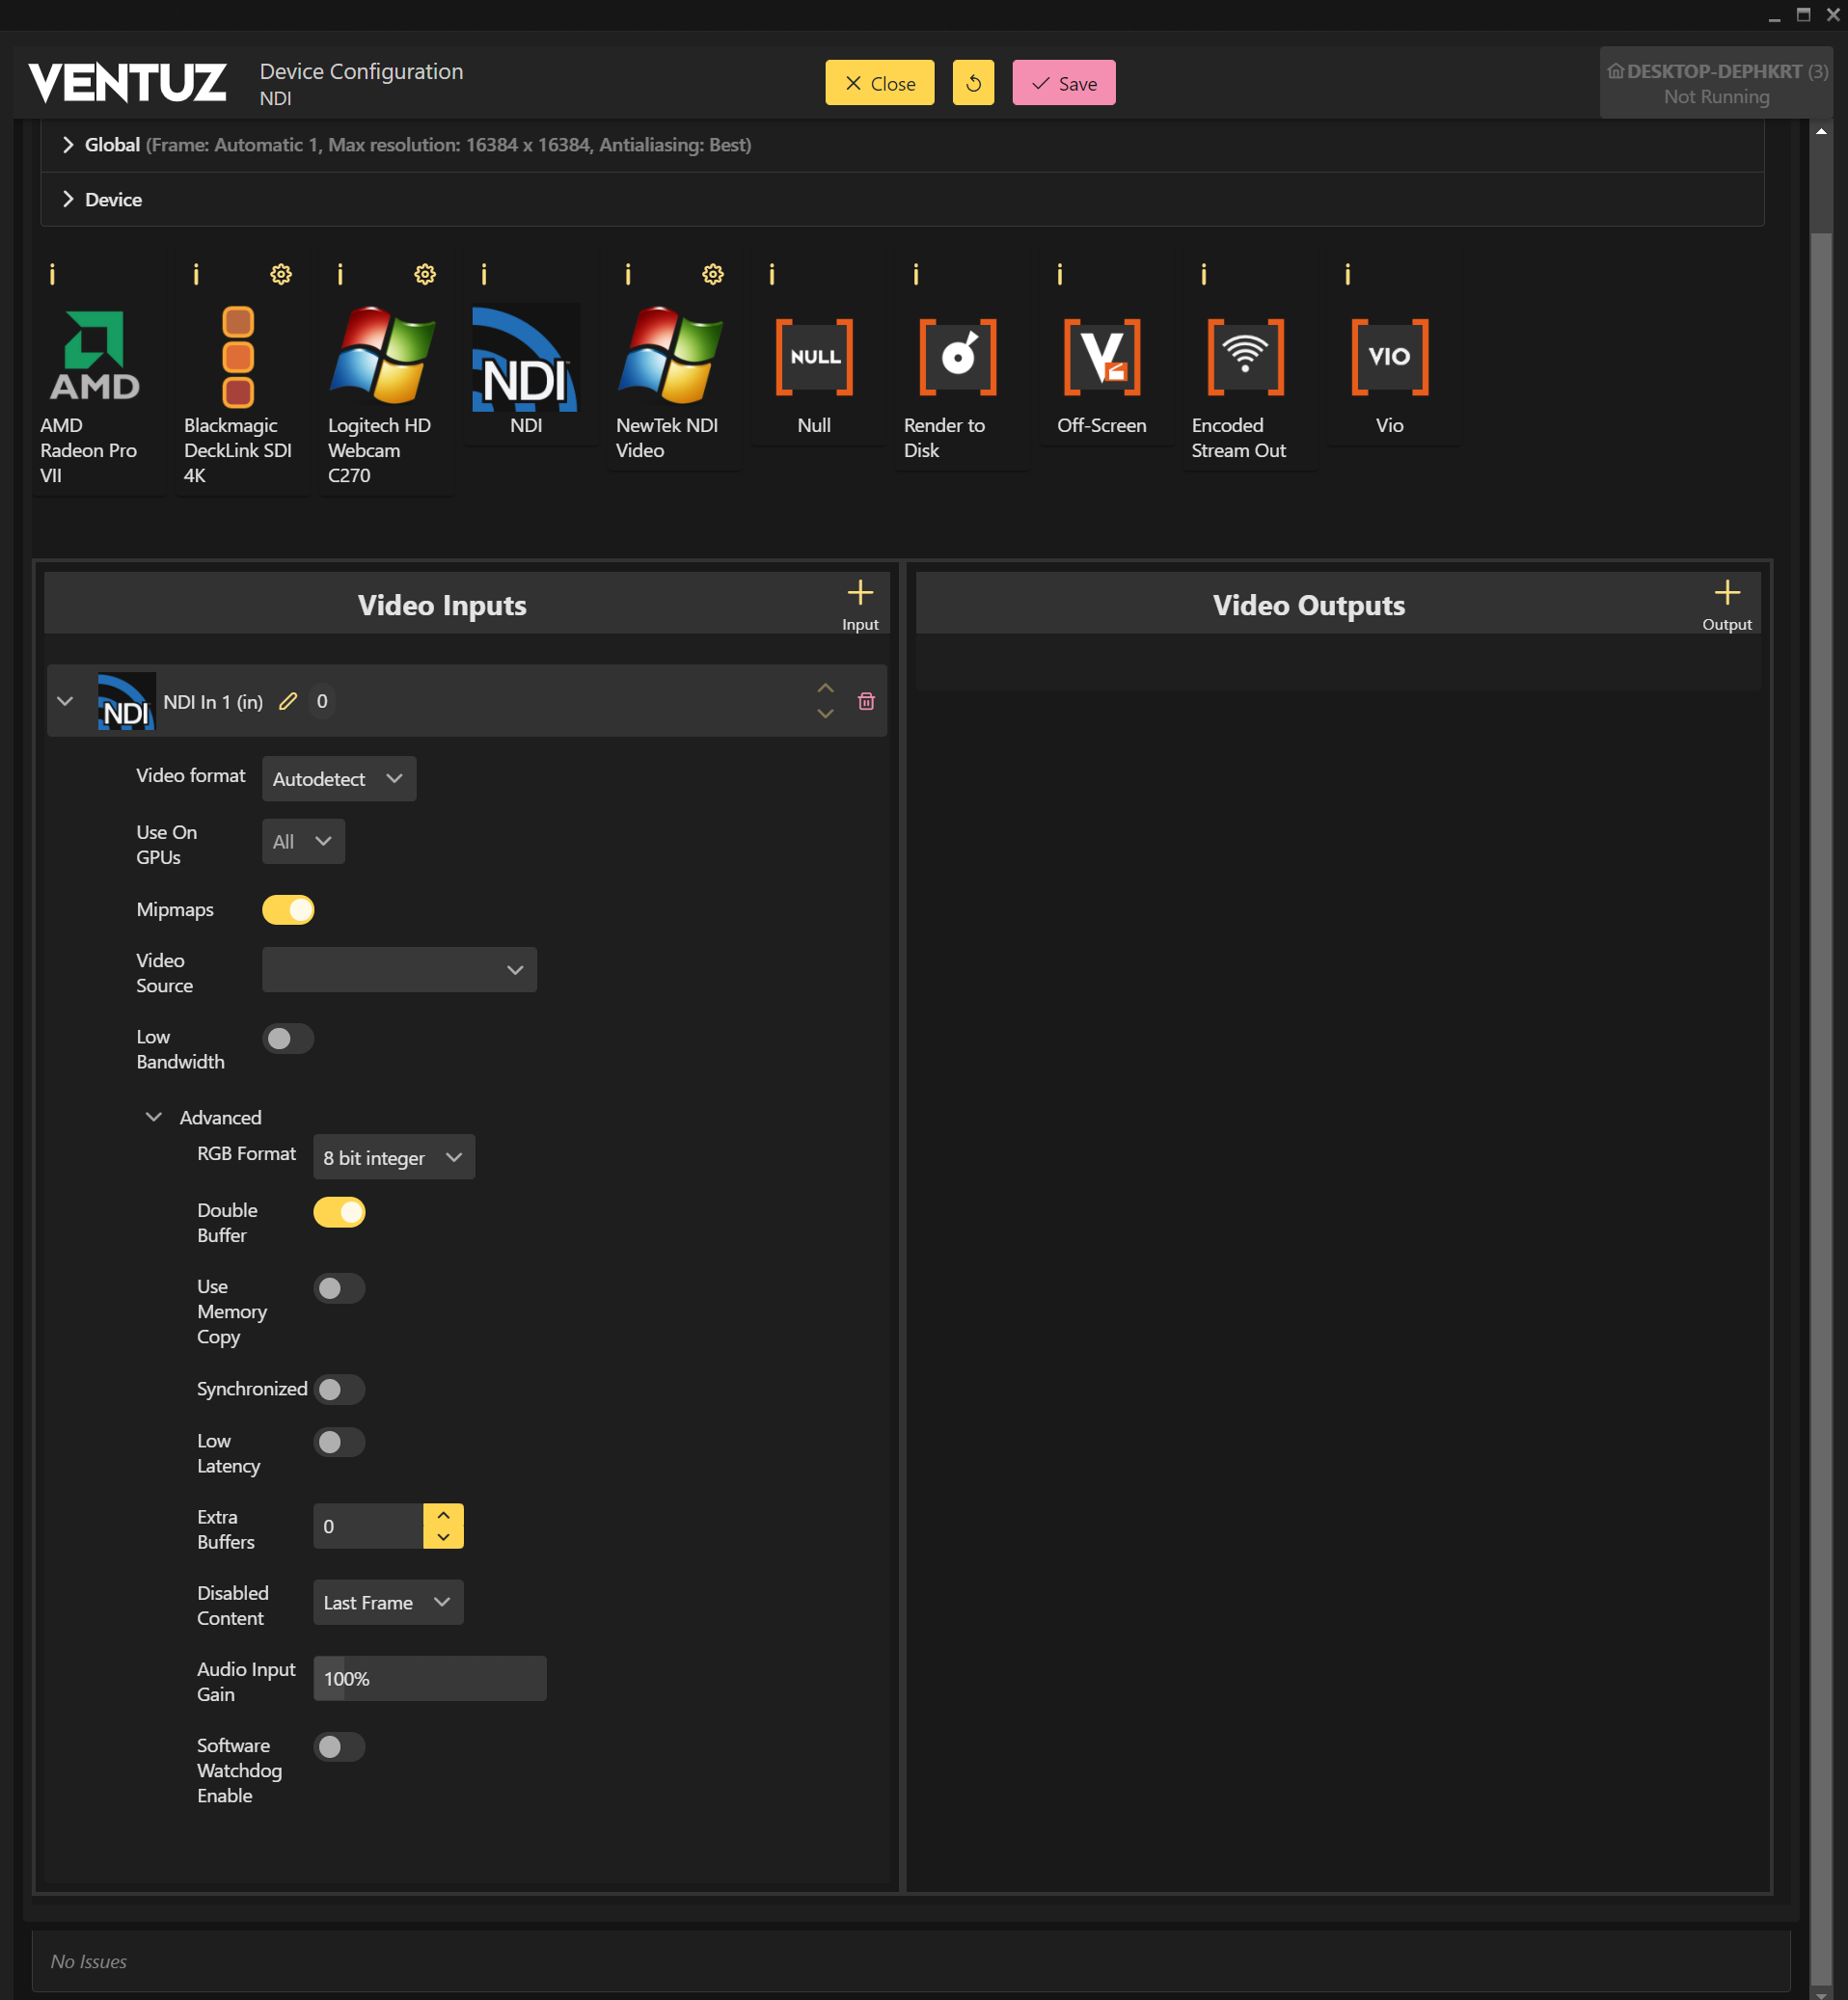Open settings gear for Logitech HD Webcam

[x=425, y=274]
